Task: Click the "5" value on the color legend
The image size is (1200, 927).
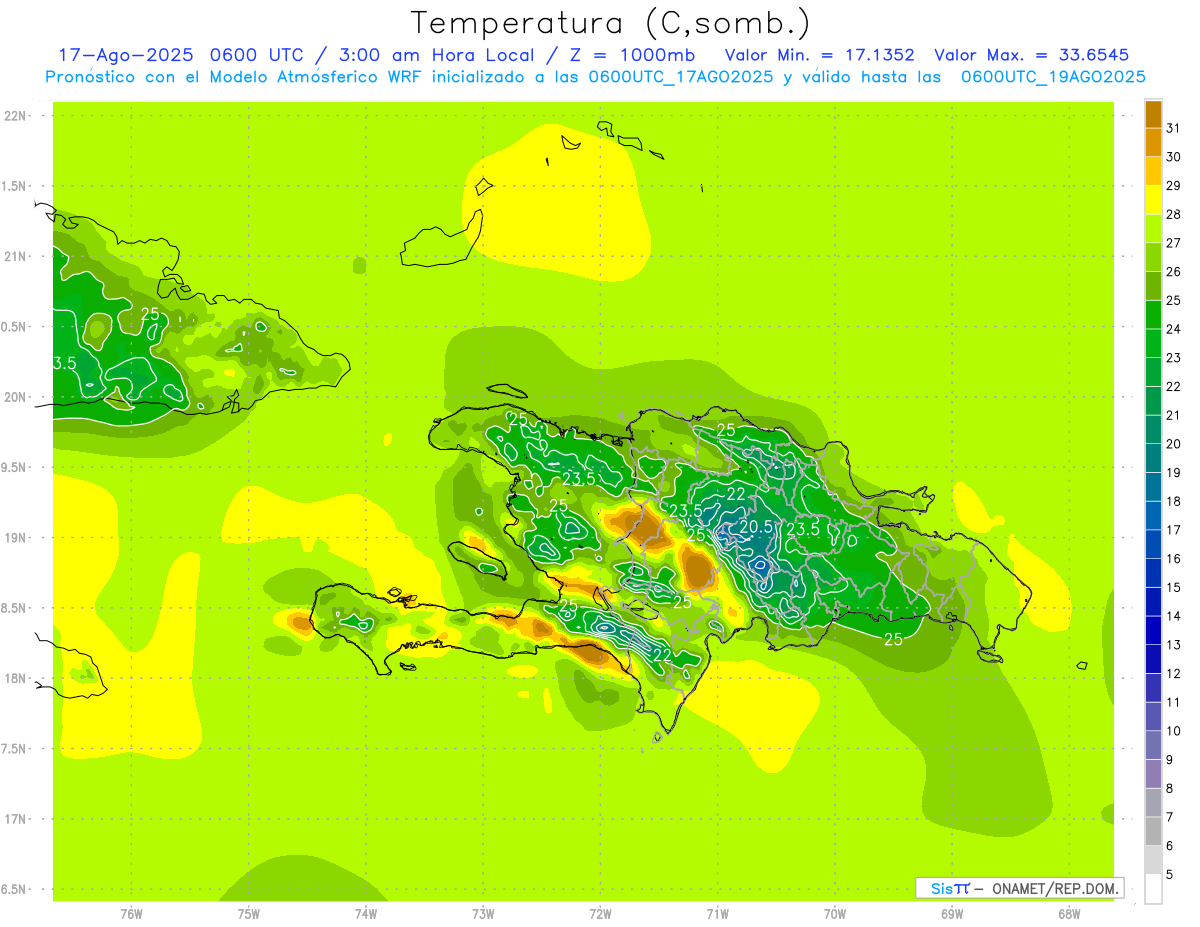Action: 1170,875
